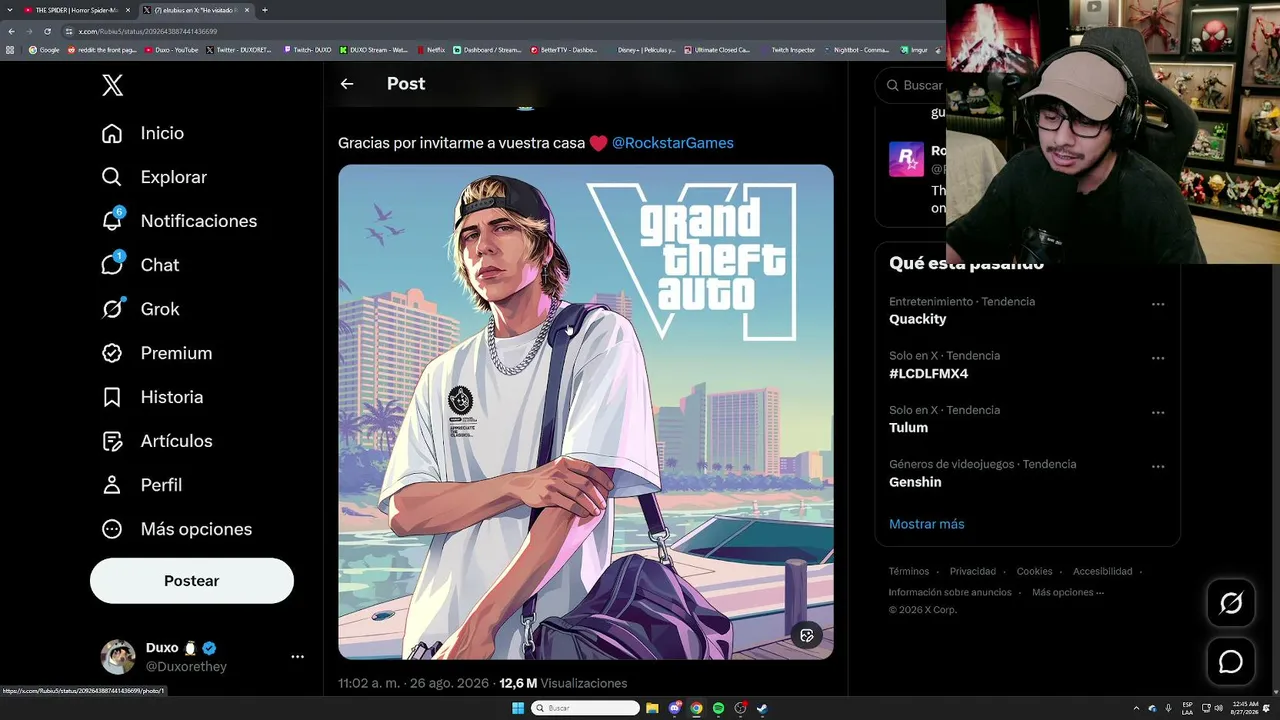Click the browser back arrow
Image resolution: width=1280 pixels, height=720 pixels.
(x=11, y=31)
